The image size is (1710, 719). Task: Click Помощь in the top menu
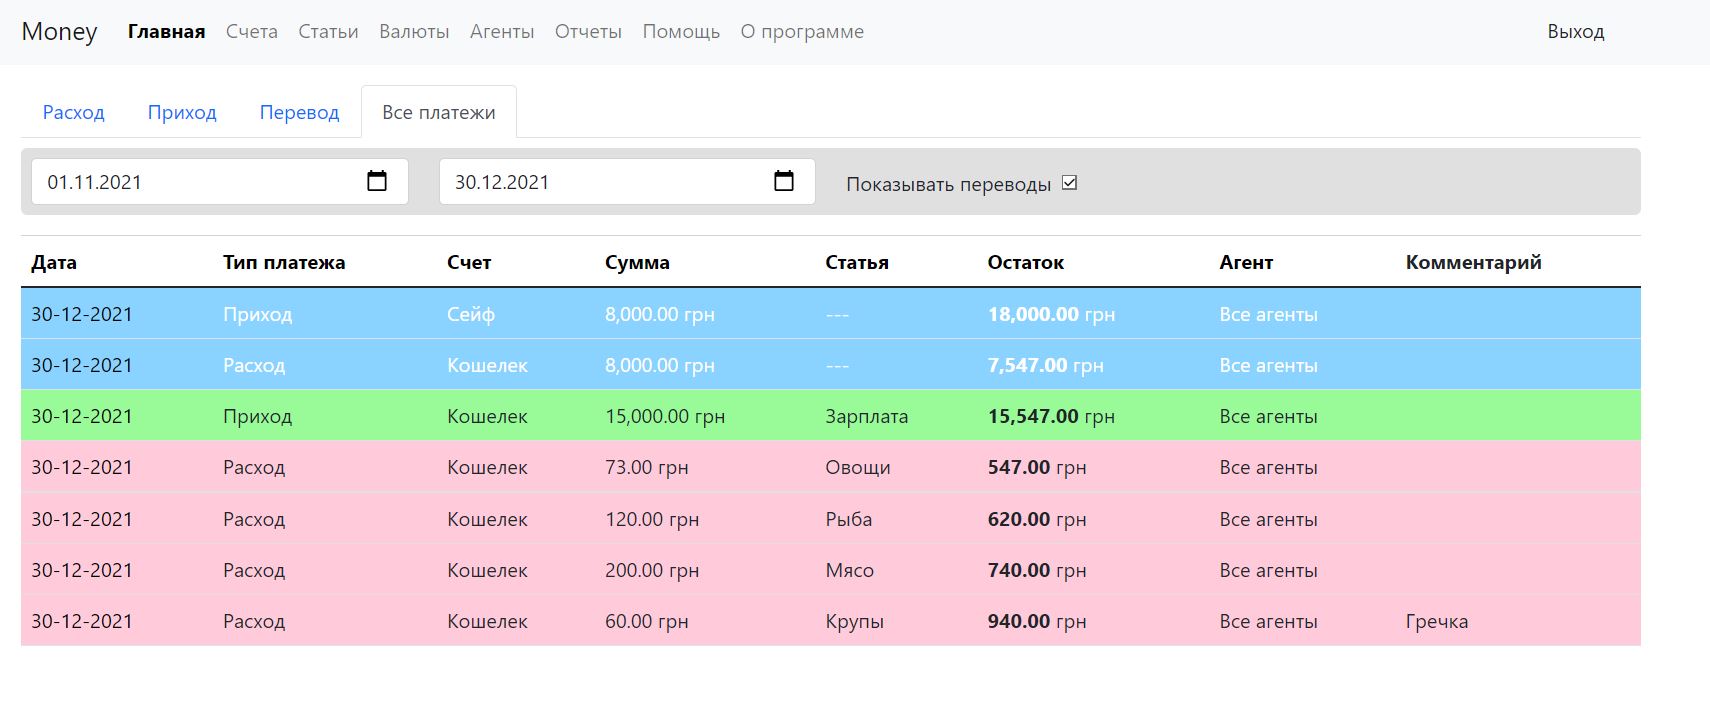point(681,32)
